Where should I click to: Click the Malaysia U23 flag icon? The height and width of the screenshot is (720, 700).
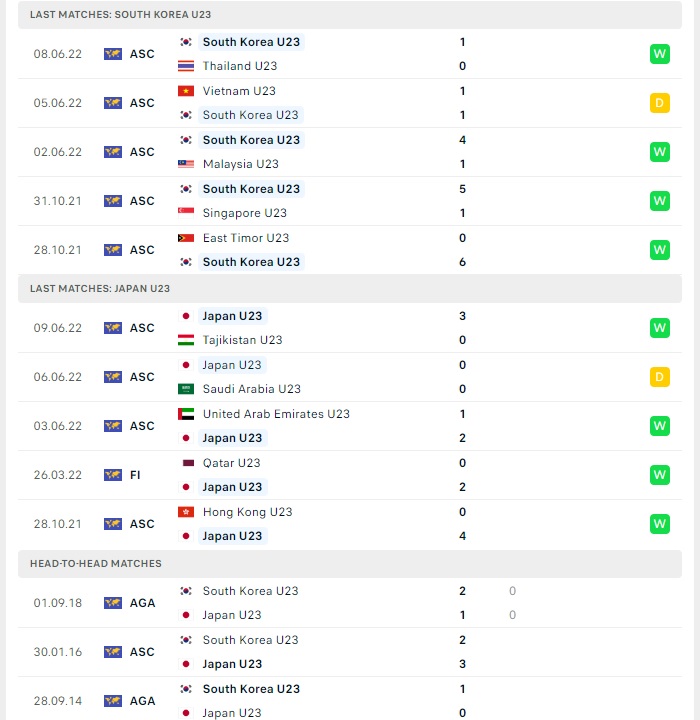click(186, 164)
